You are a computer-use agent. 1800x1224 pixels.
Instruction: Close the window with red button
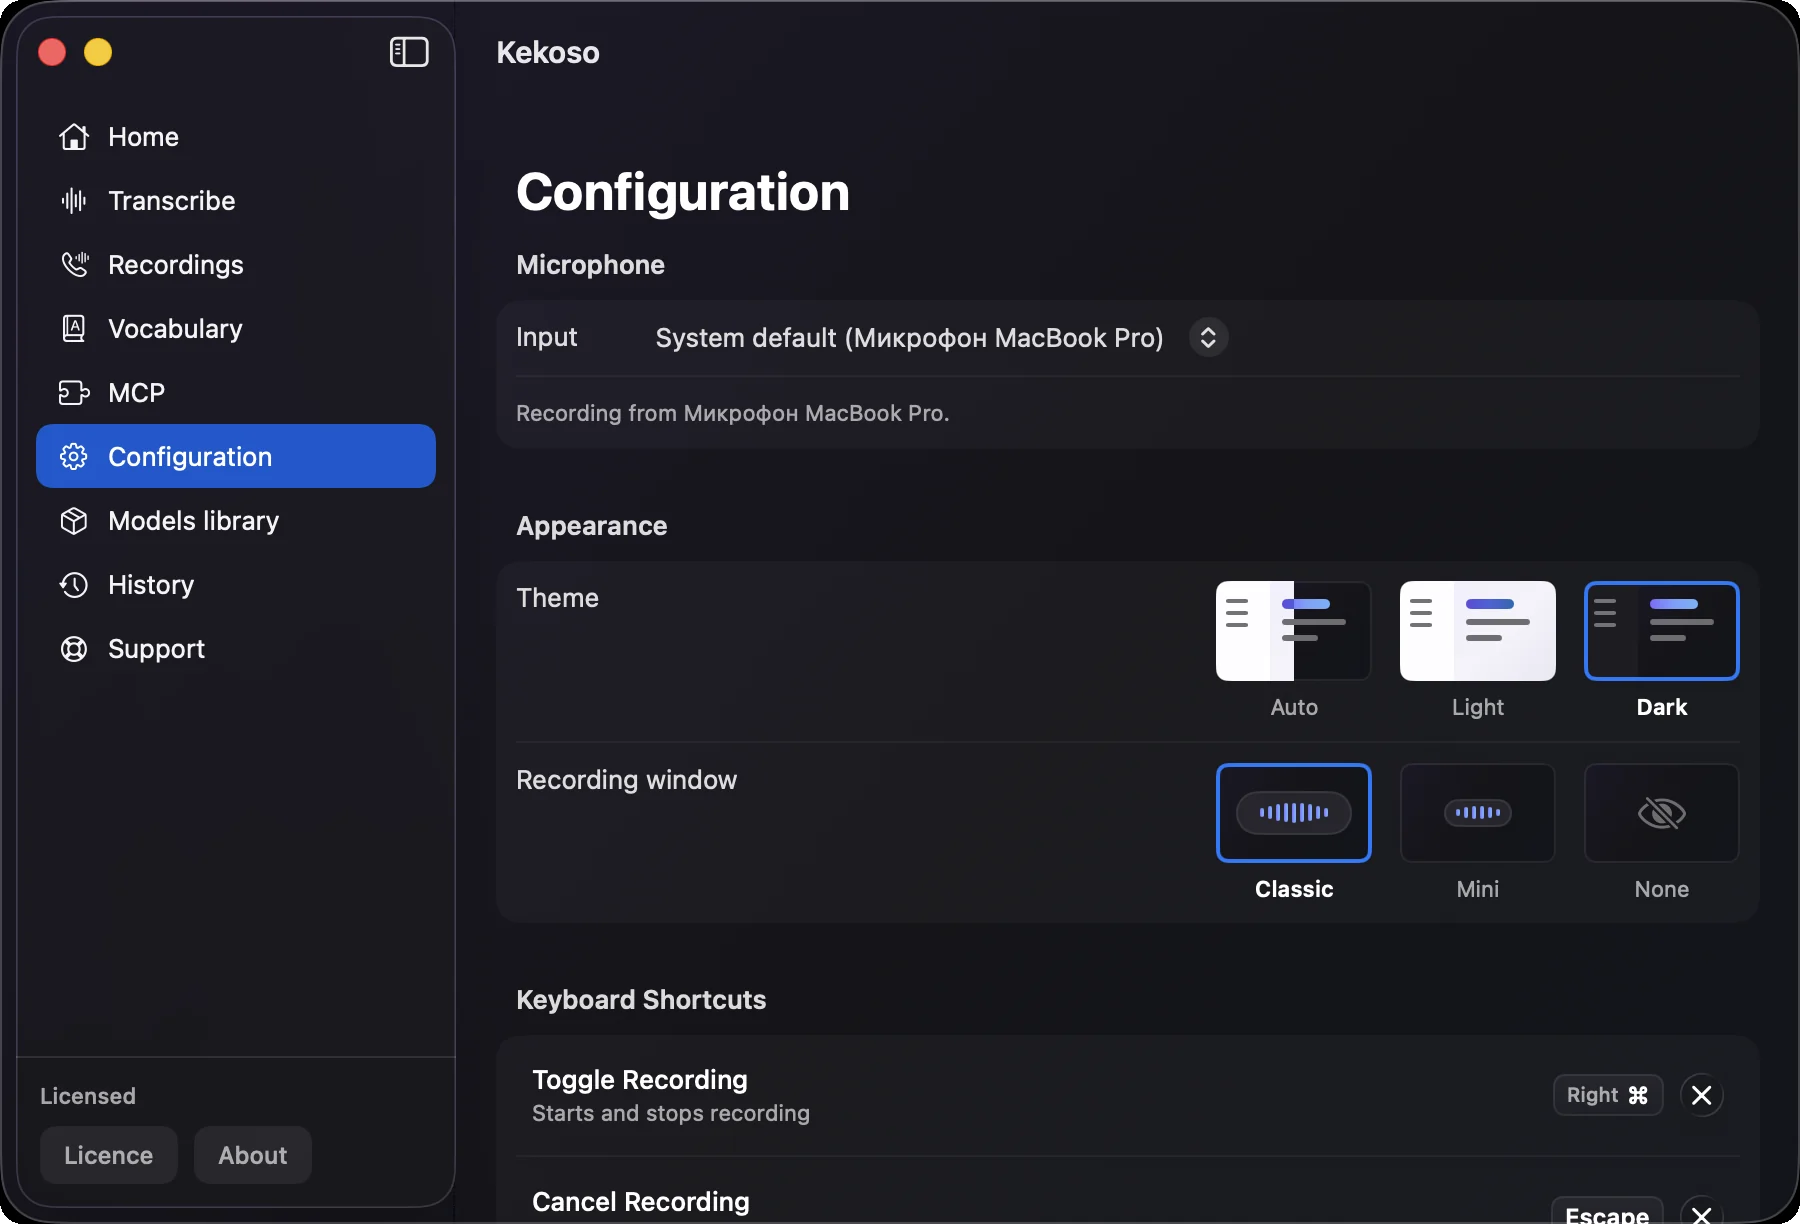tap(52, 52)
